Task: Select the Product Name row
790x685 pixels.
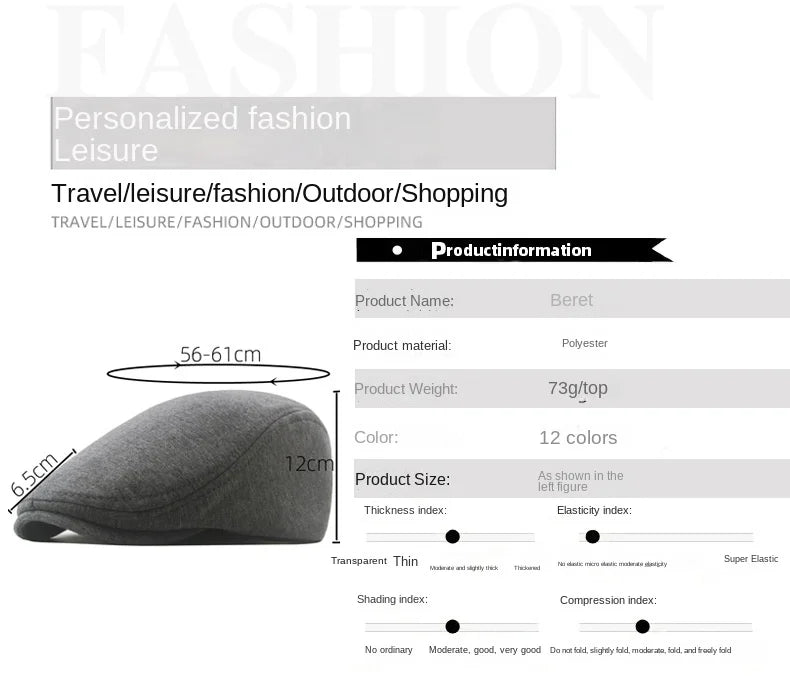Action: pos(572,300)
